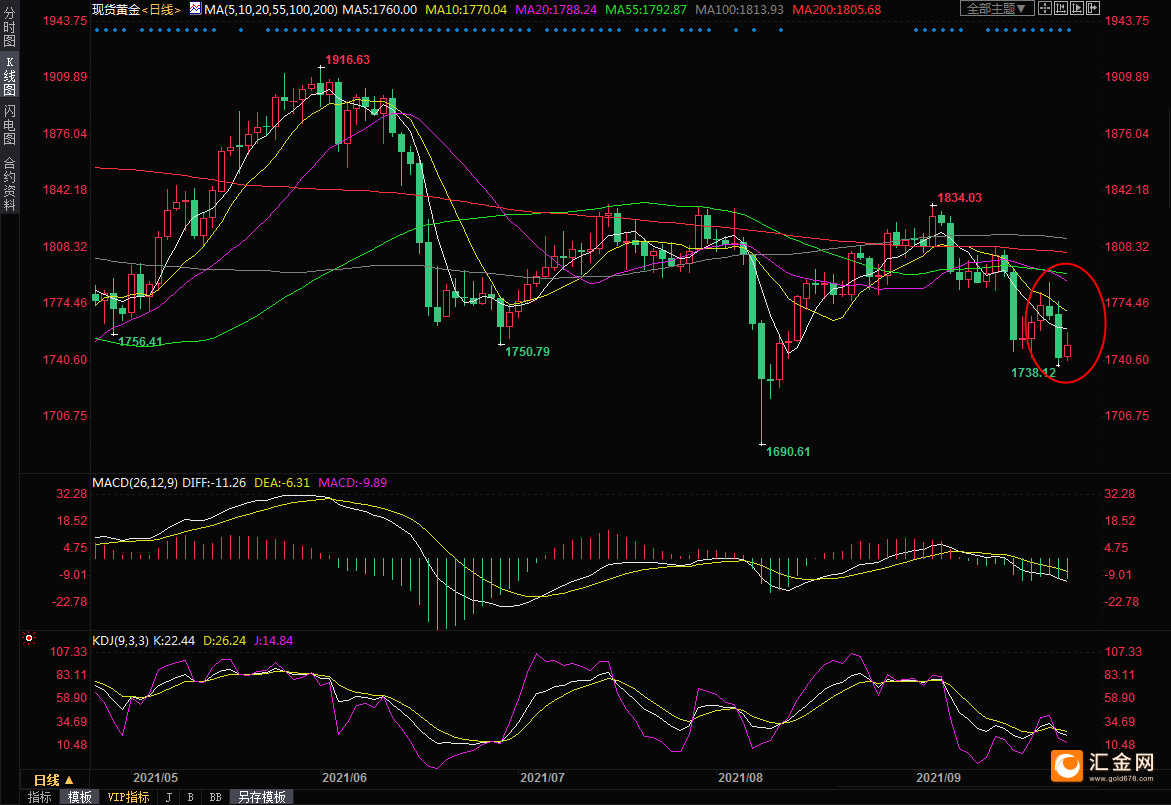This screenshot has width=1171, height=805.
Task: Open the VIP指标 tab
Action: [128, 798]
